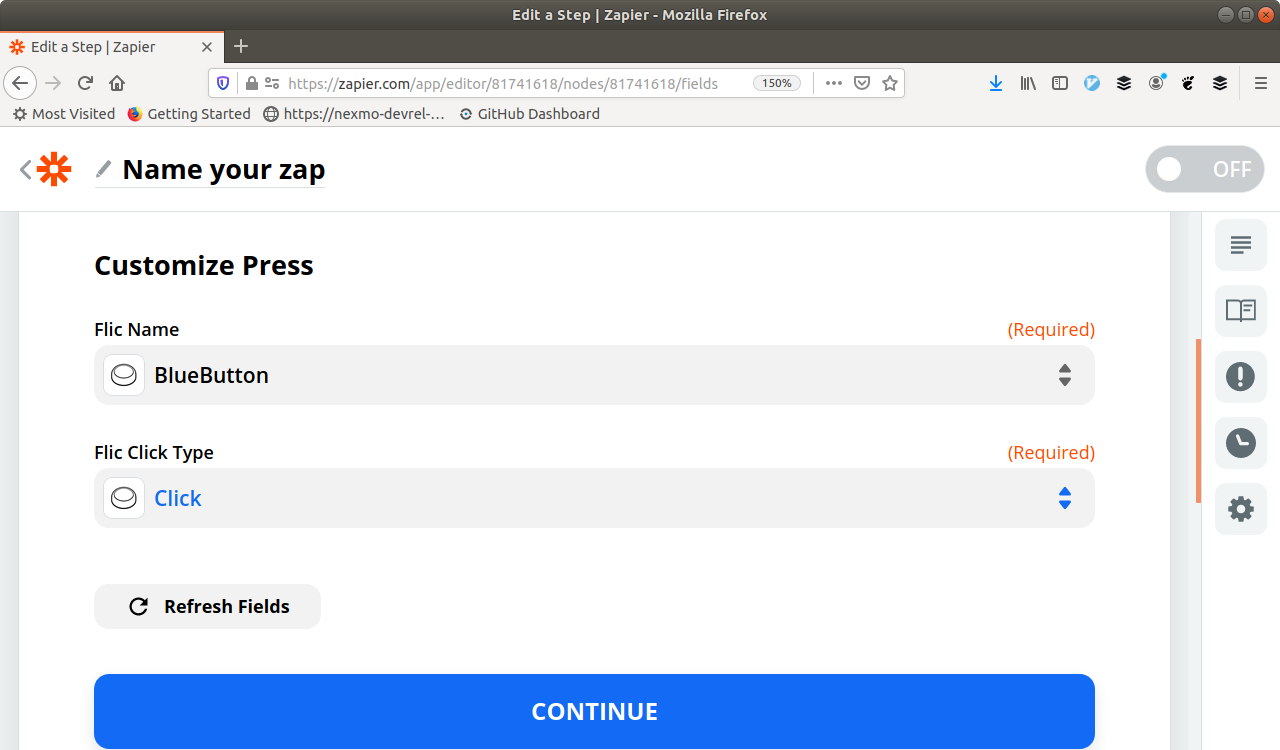
Task: Open the alerts exclamation icon in sidebar
Action: (1240, 377)
